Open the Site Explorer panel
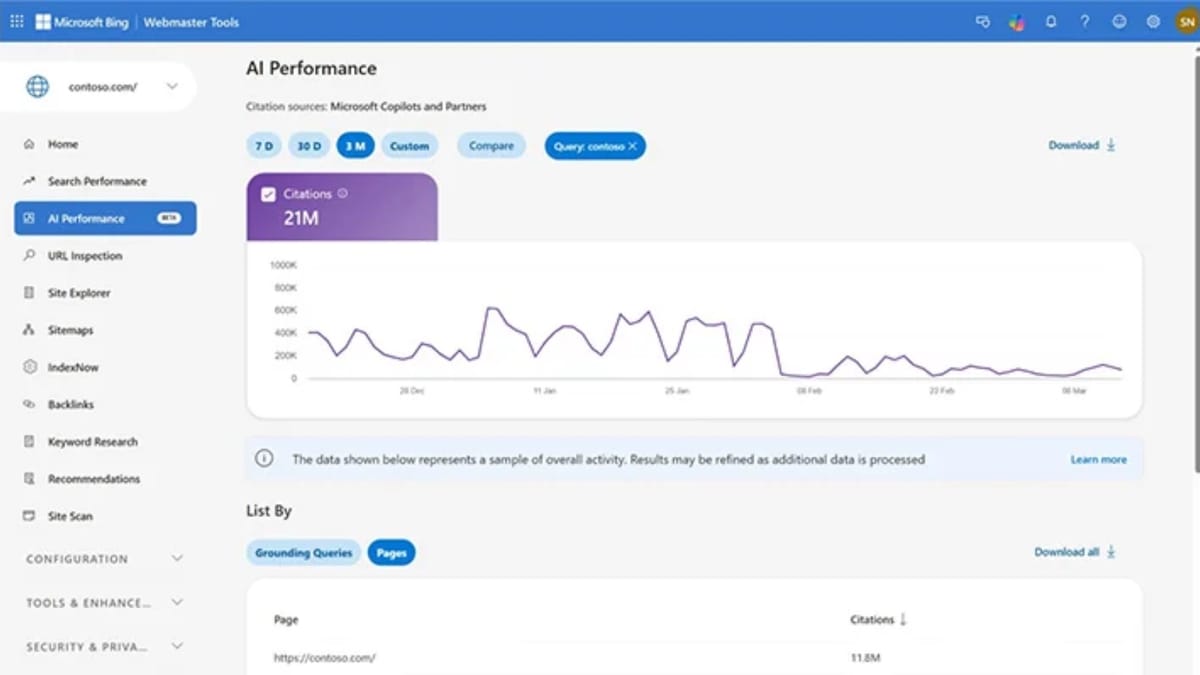Viewport: 1200px width, 675px height. coord(79,292)
